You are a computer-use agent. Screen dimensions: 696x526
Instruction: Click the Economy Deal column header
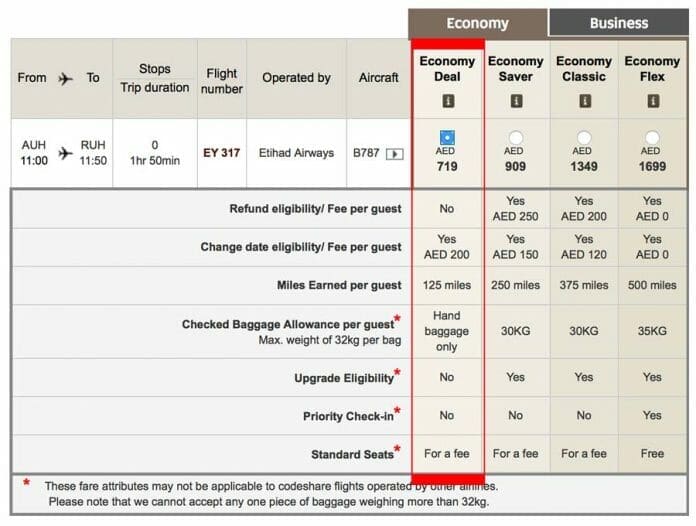point(447,69)
